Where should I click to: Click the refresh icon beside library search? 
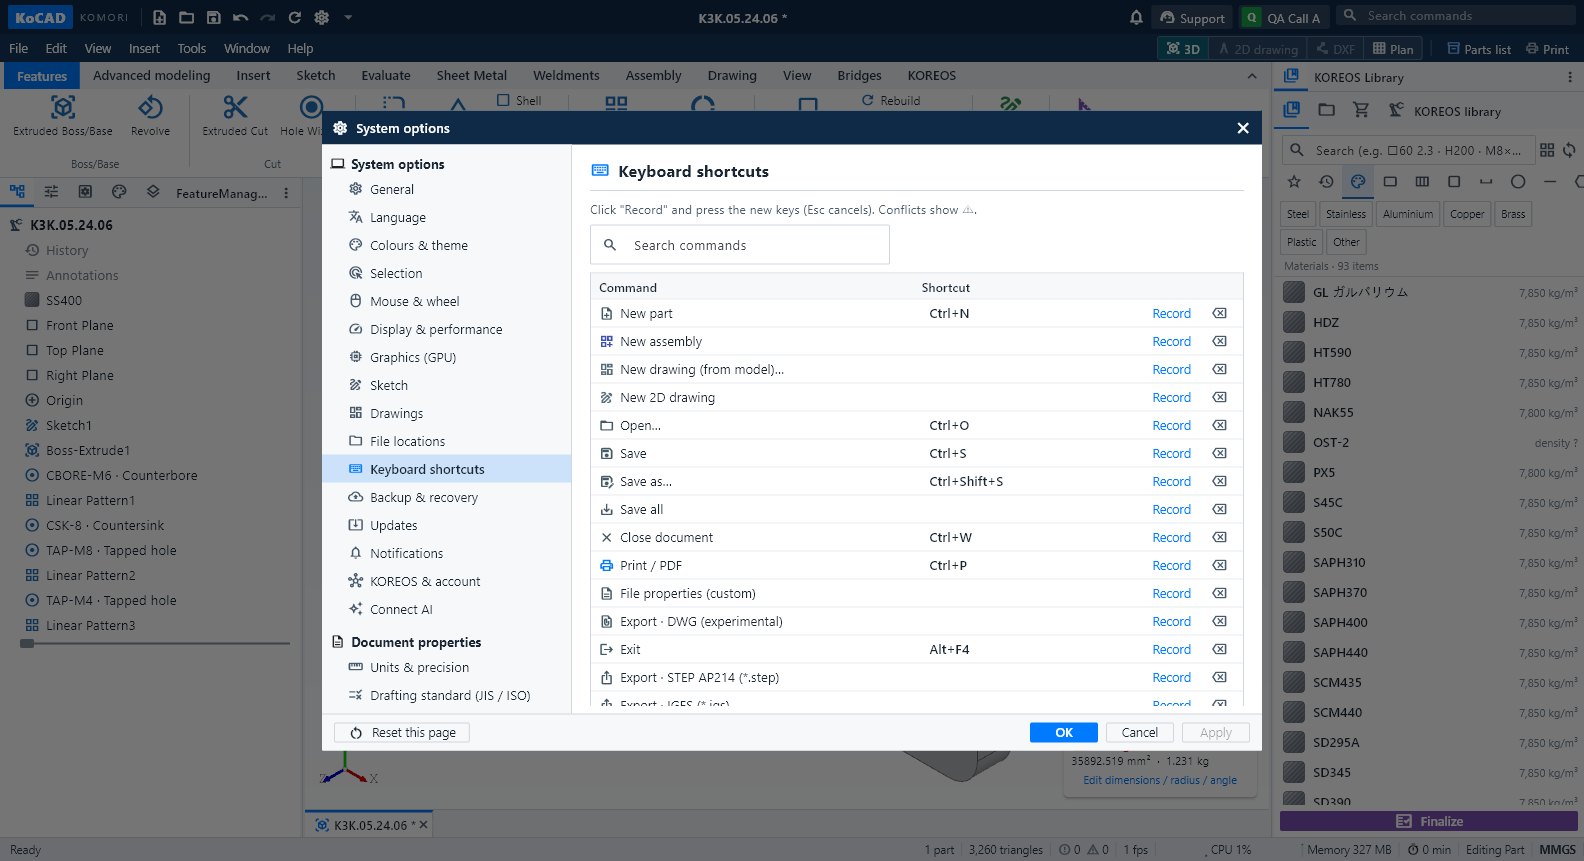[x=1569, y=150]
